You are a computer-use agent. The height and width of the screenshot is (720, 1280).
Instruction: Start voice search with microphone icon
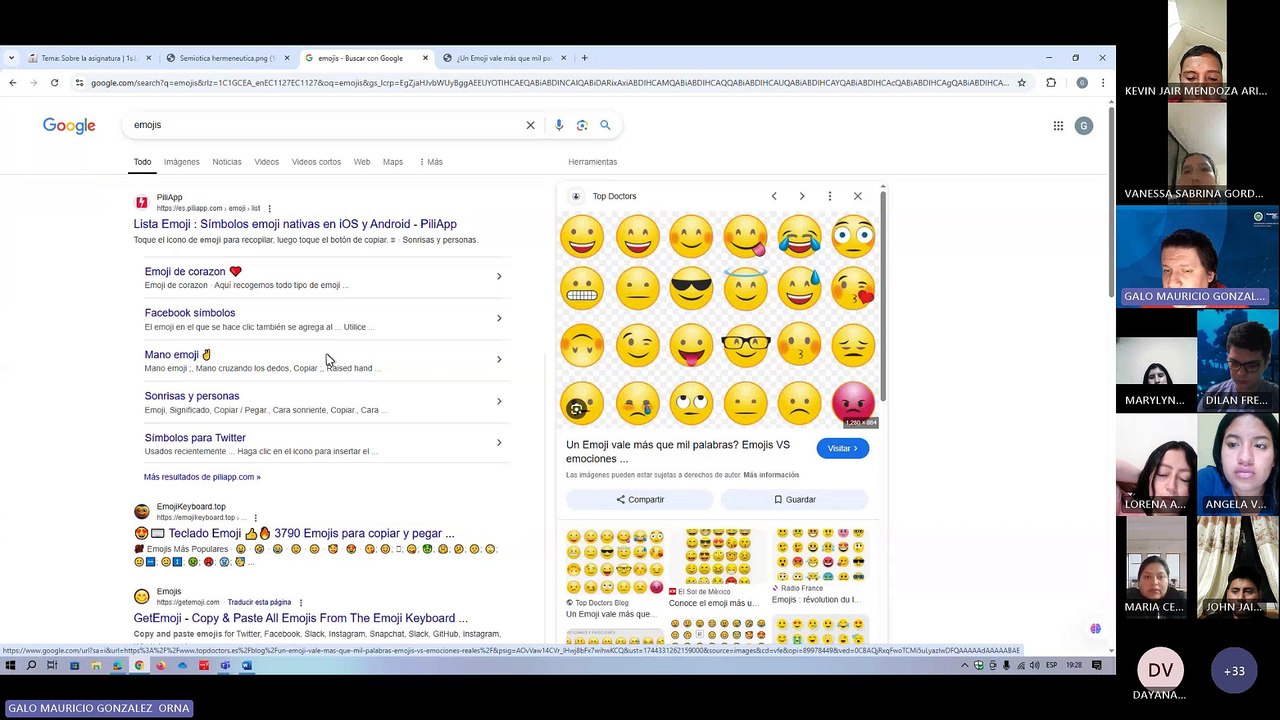pos(558,125)
